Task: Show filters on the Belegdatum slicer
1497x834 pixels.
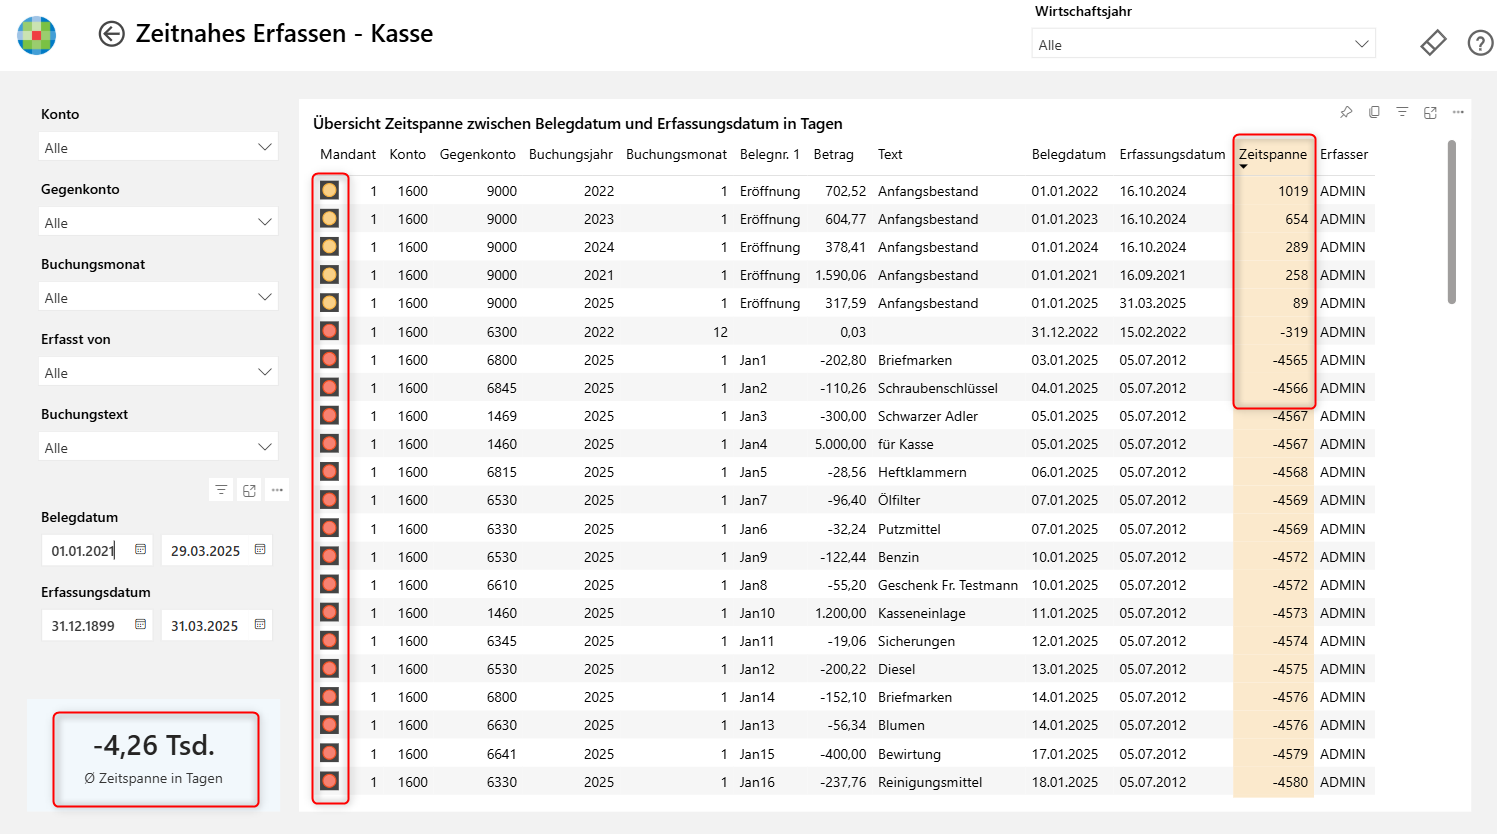Action: click(221, 490)
